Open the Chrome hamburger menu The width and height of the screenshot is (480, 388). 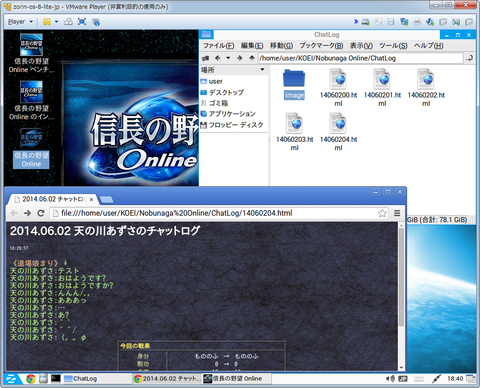pos(397,213)
